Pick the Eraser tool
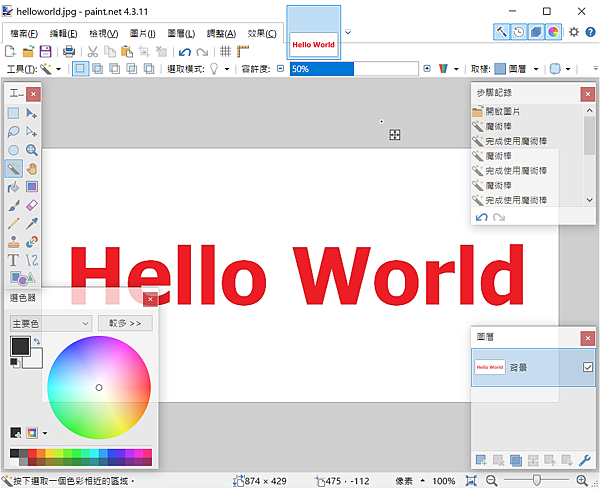This screenshot has height=489, width=600. (x=32, y=205)
